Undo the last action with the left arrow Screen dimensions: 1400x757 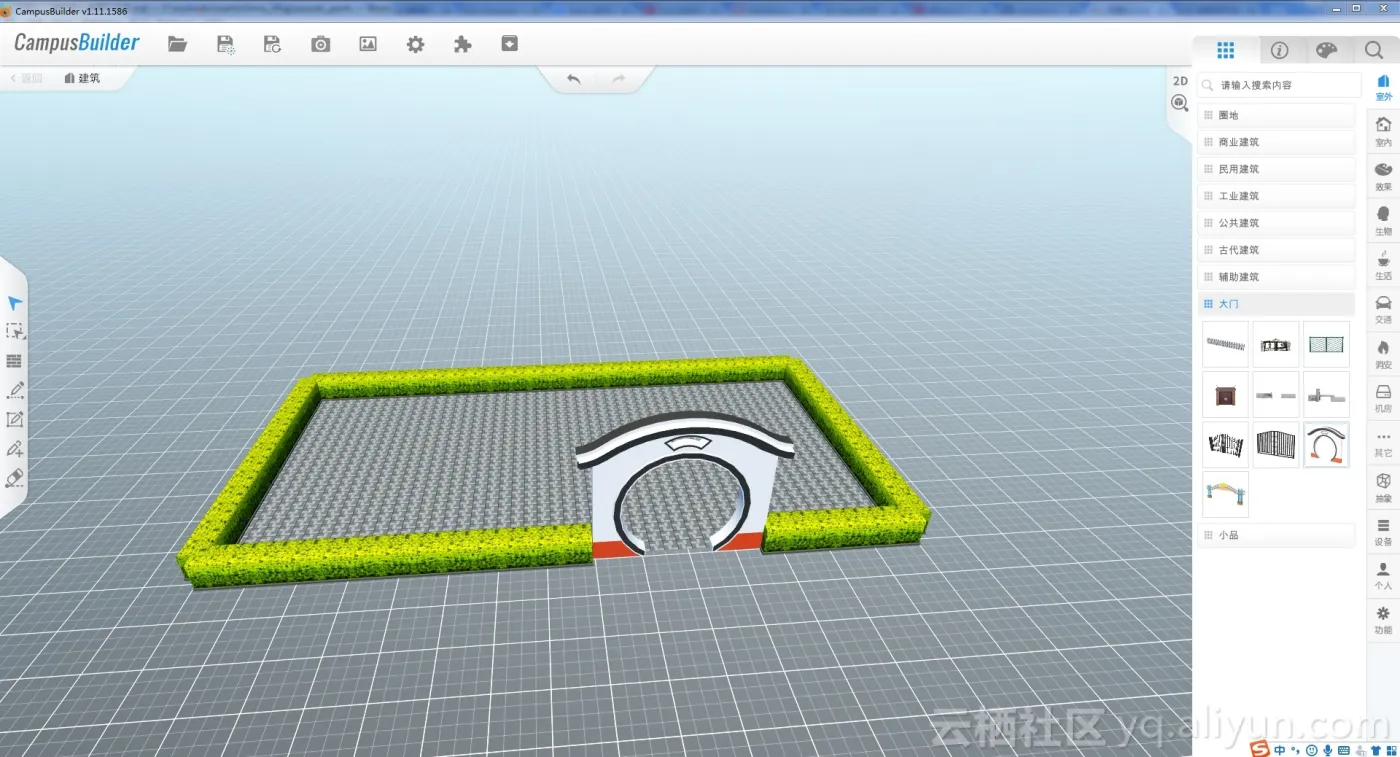tap(574, 79)
